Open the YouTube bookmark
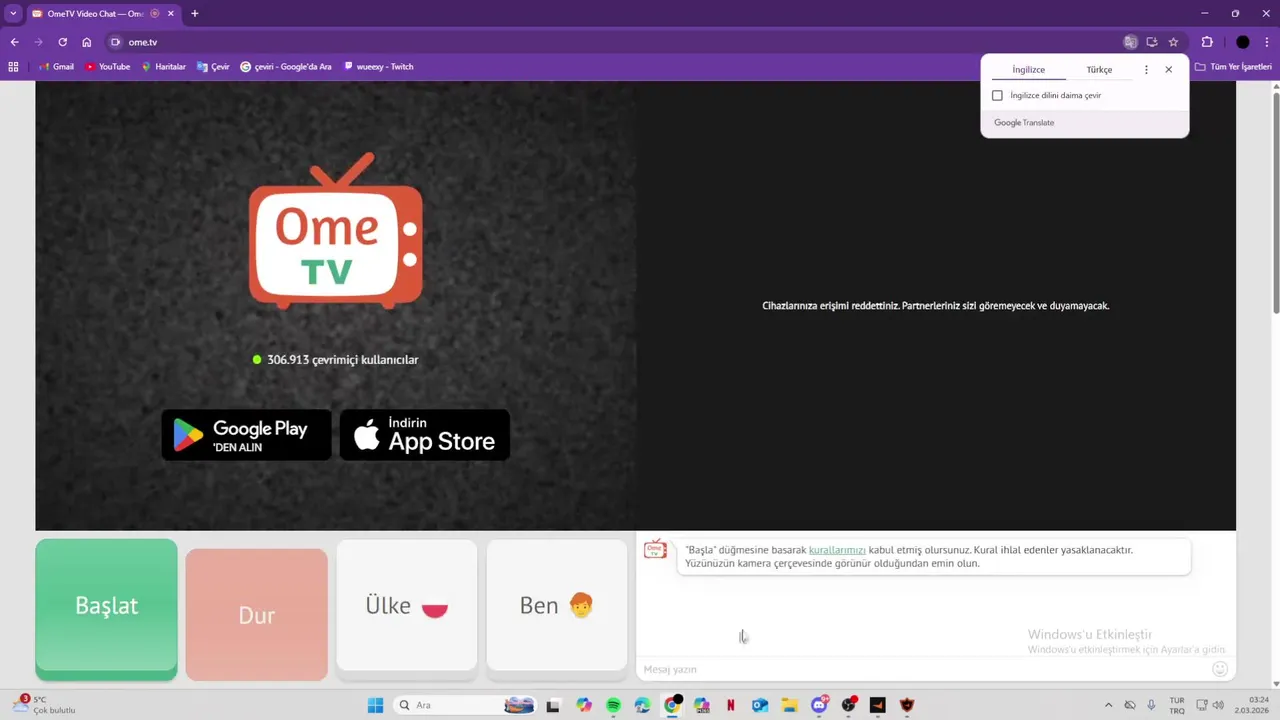This screenshot has height=720, width=1280. [x=108, y=67]
